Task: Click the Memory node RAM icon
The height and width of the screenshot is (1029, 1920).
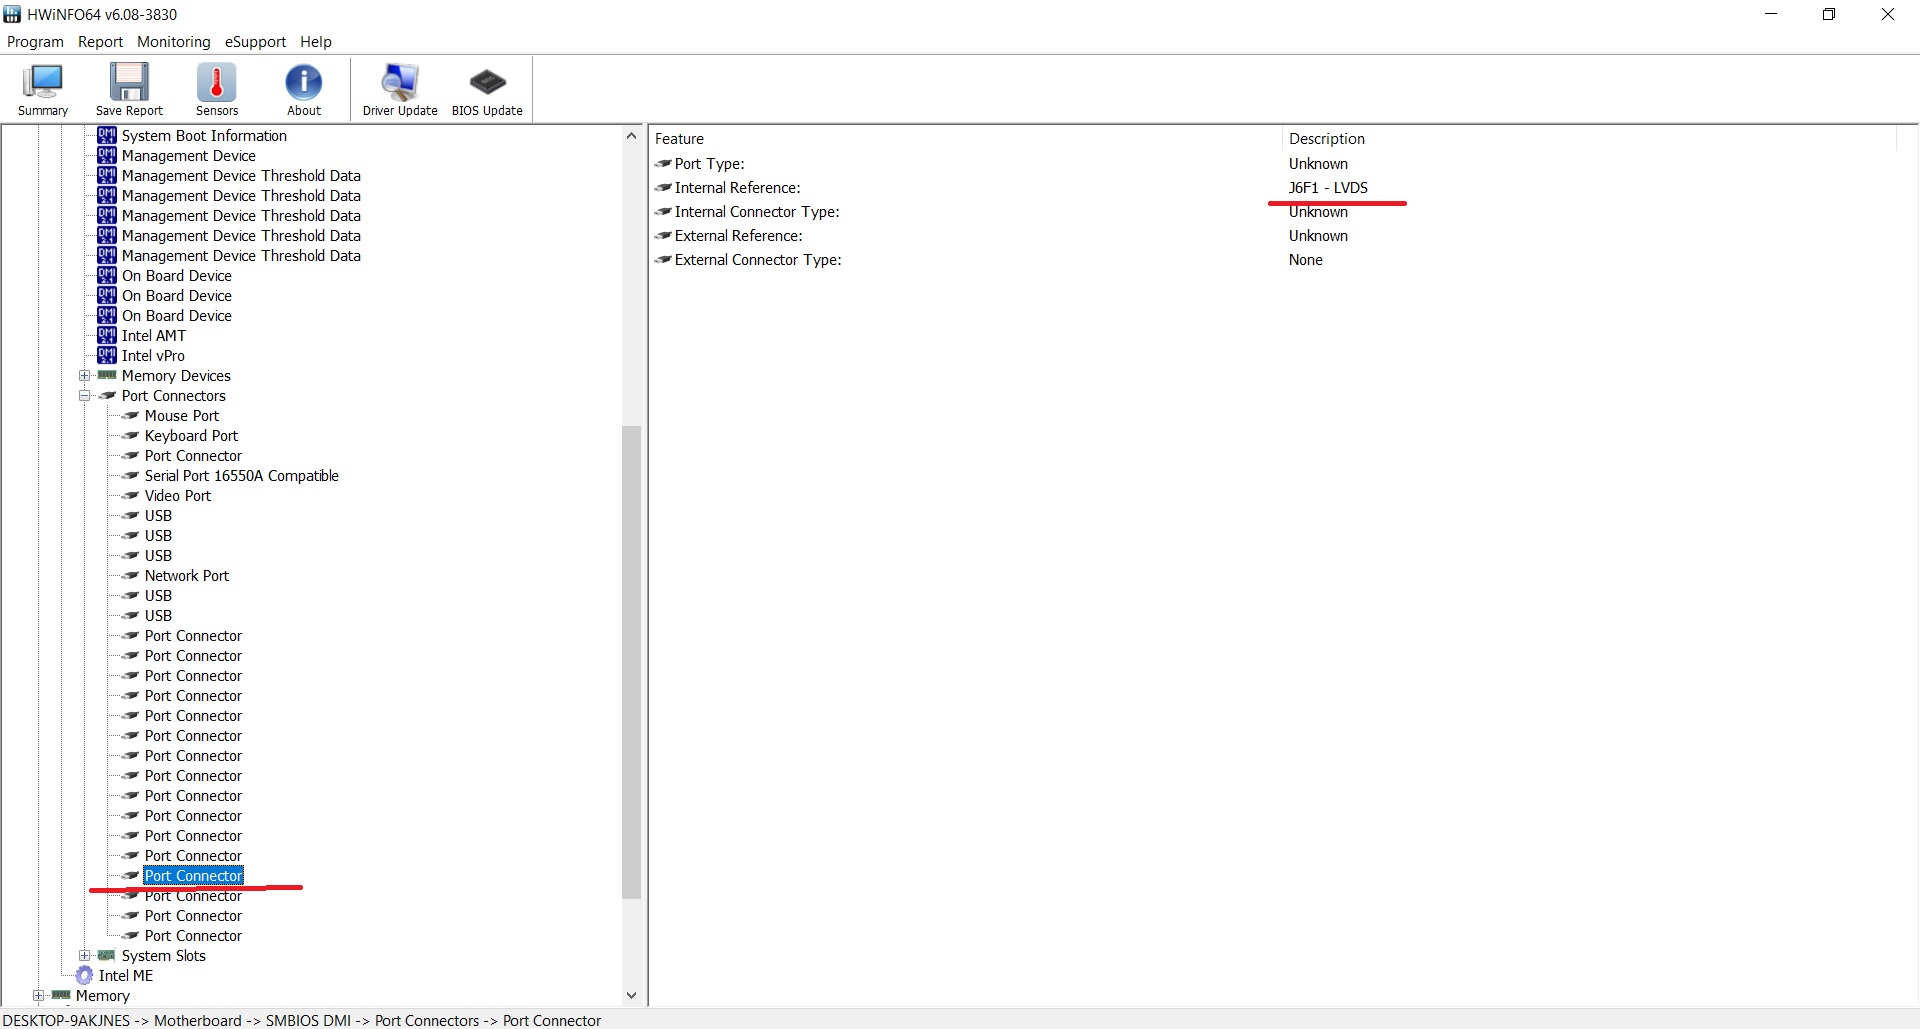Action: pyautogui.click(x=61, y=996)
